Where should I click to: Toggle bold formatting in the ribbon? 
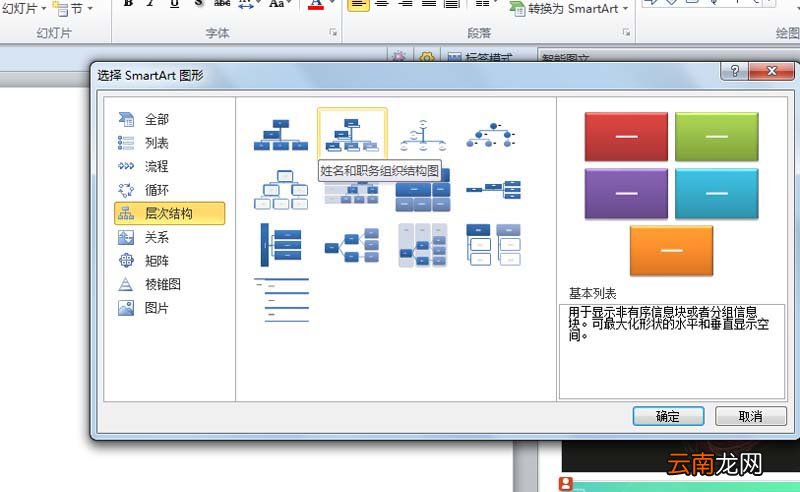pyautogui.click(x=129, y=4)
